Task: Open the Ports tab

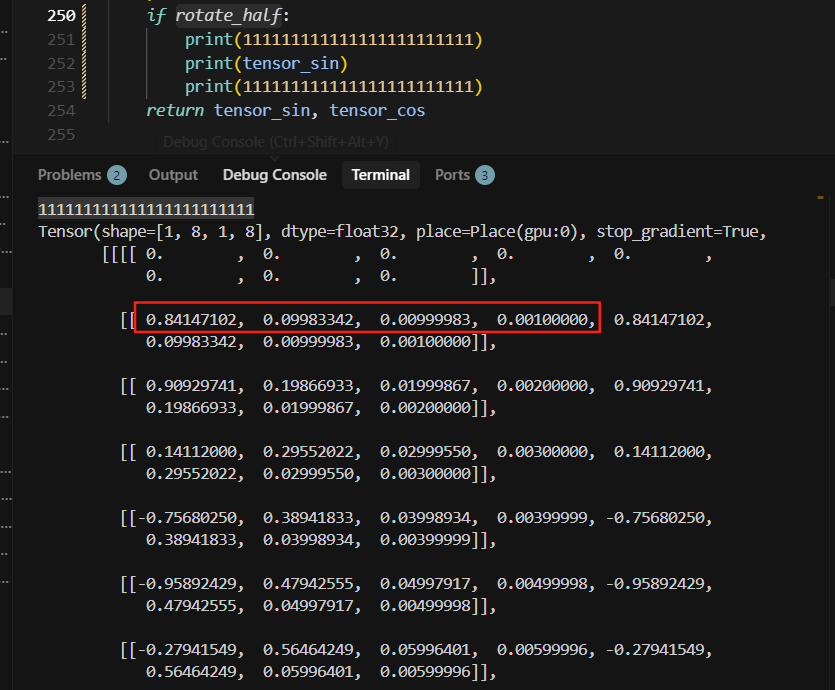Action: pos(452,175)
